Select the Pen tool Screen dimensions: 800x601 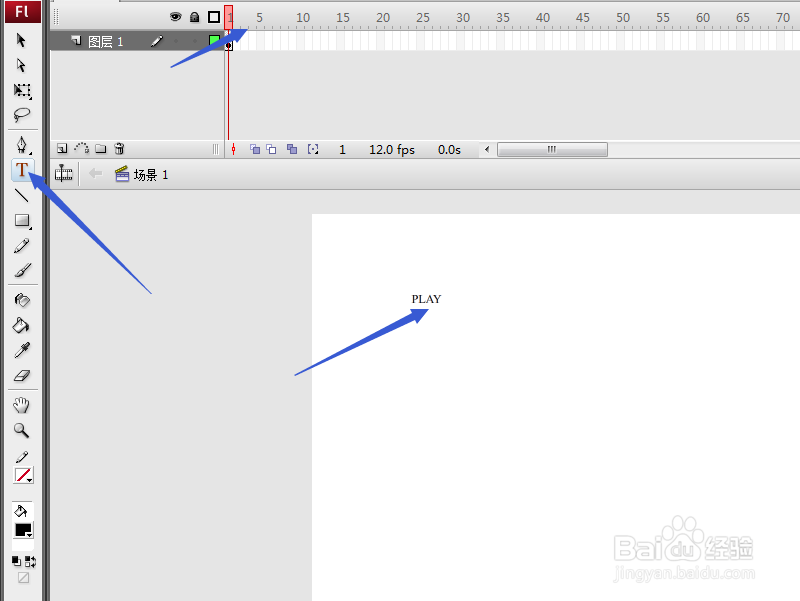[x=22, y=145]
